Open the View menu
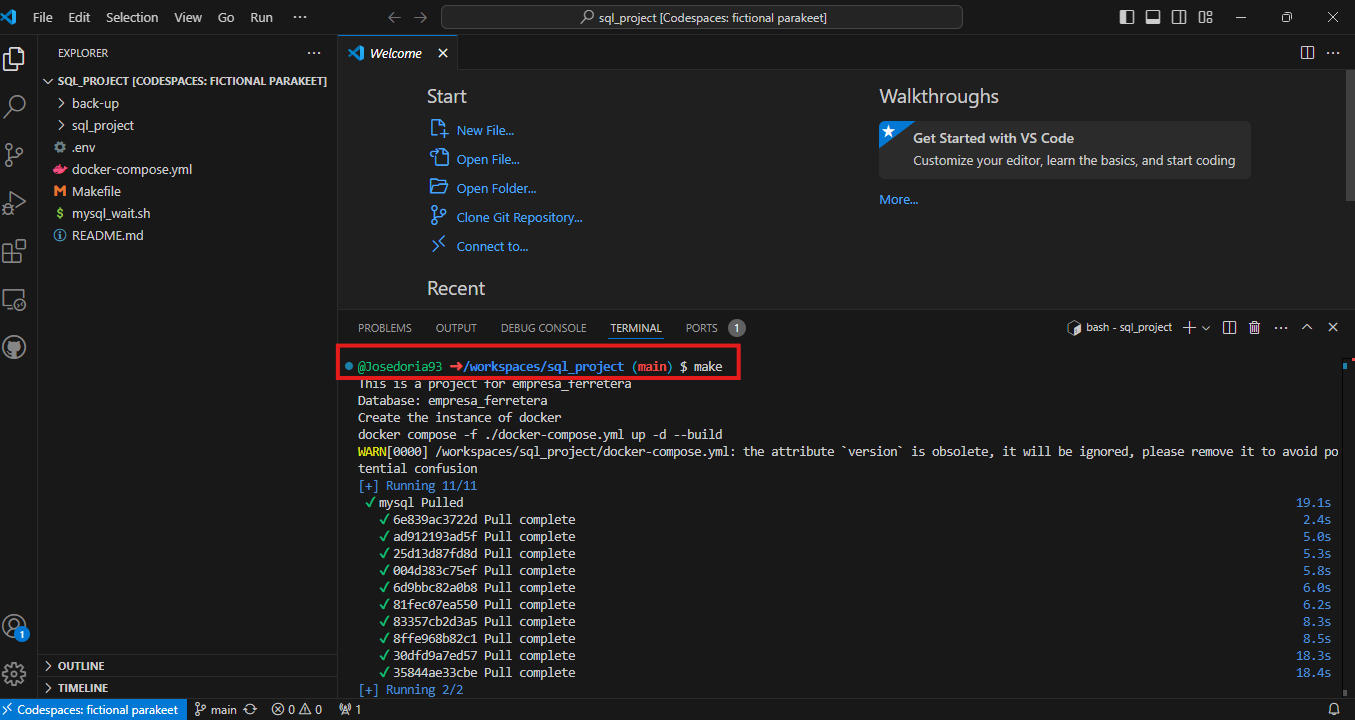Screen dimensions: 1355x720 pos(188,17)
